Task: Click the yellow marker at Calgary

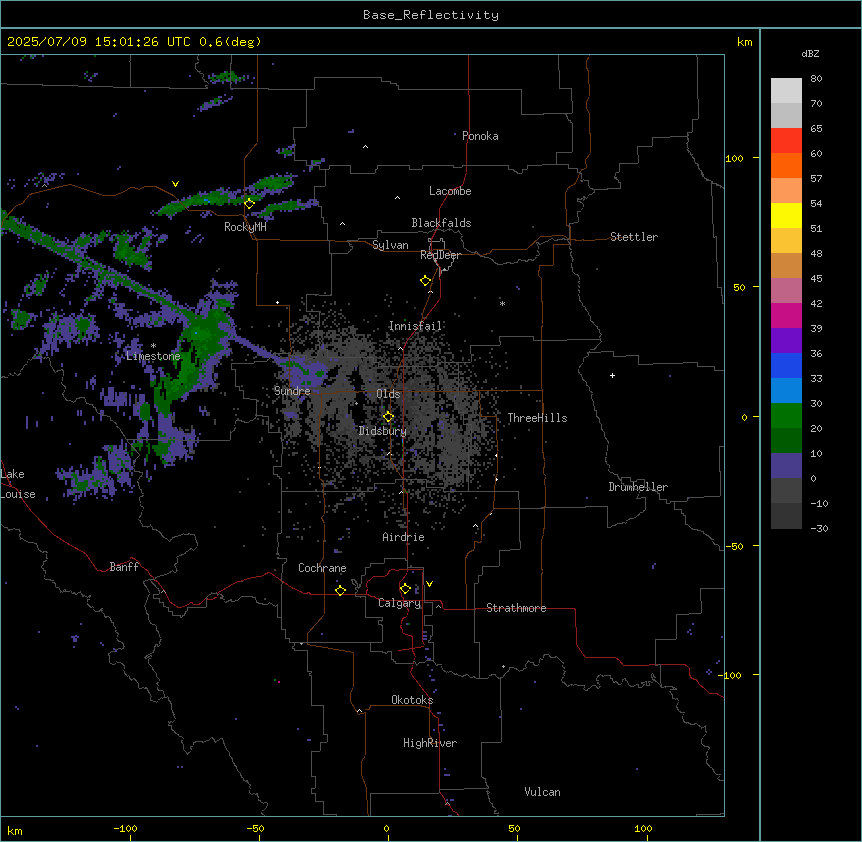Action: (405, 589)
